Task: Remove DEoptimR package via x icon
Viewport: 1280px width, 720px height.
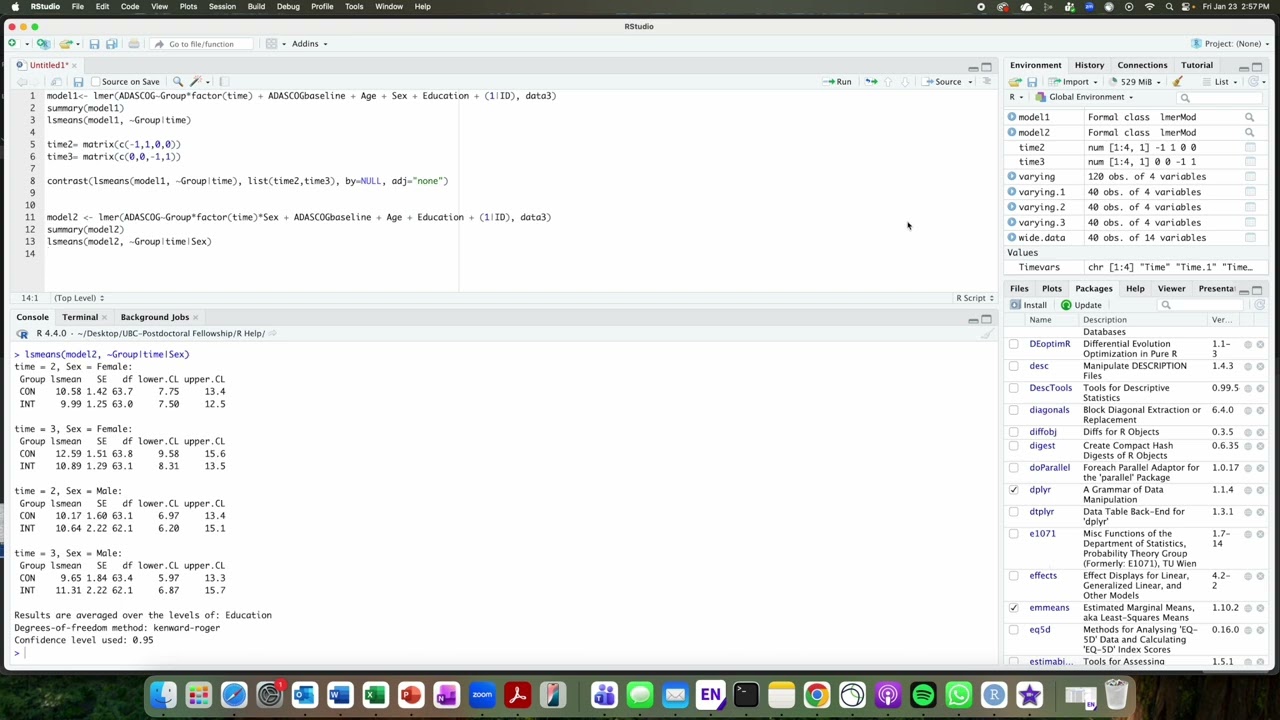Action: [x=1260, y=345]
